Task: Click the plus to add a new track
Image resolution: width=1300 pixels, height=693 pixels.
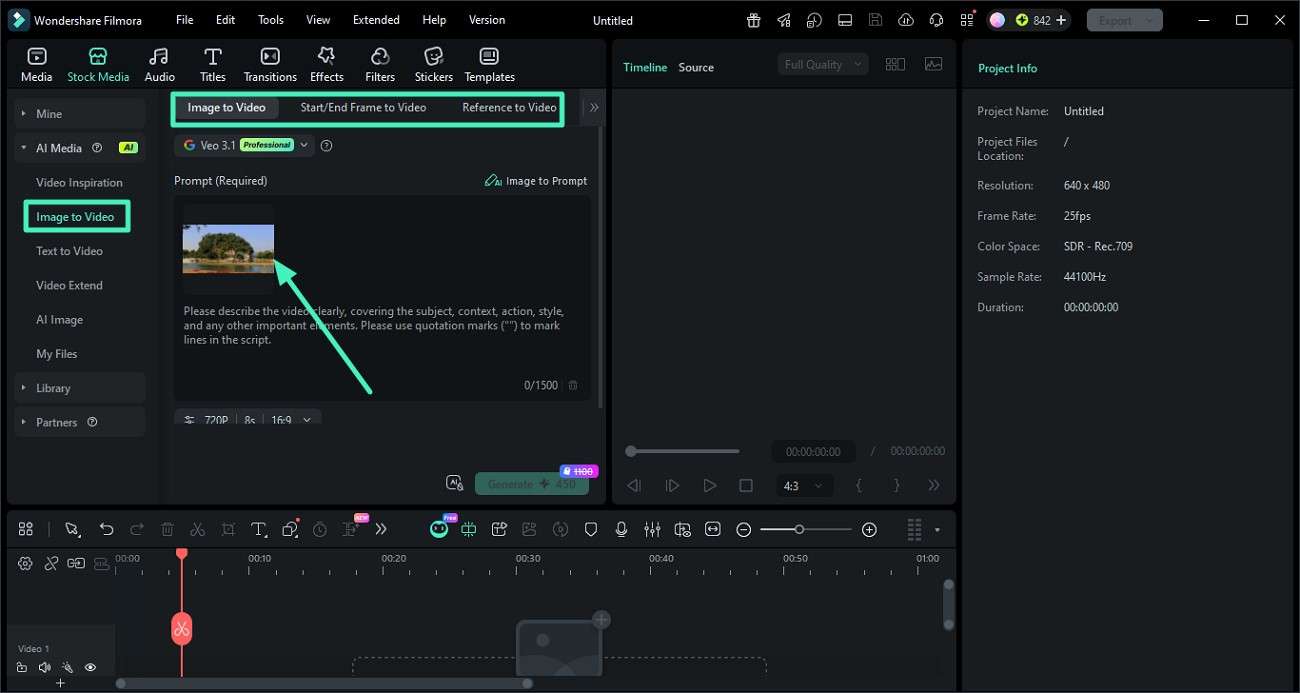Action: click(60, 683)
